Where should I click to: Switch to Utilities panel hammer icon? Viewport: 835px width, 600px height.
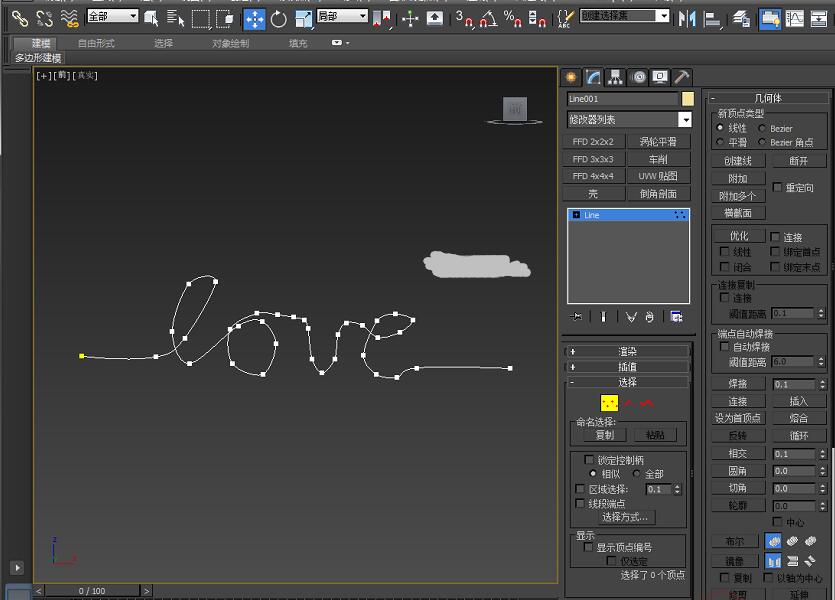(x=681, y=76)
